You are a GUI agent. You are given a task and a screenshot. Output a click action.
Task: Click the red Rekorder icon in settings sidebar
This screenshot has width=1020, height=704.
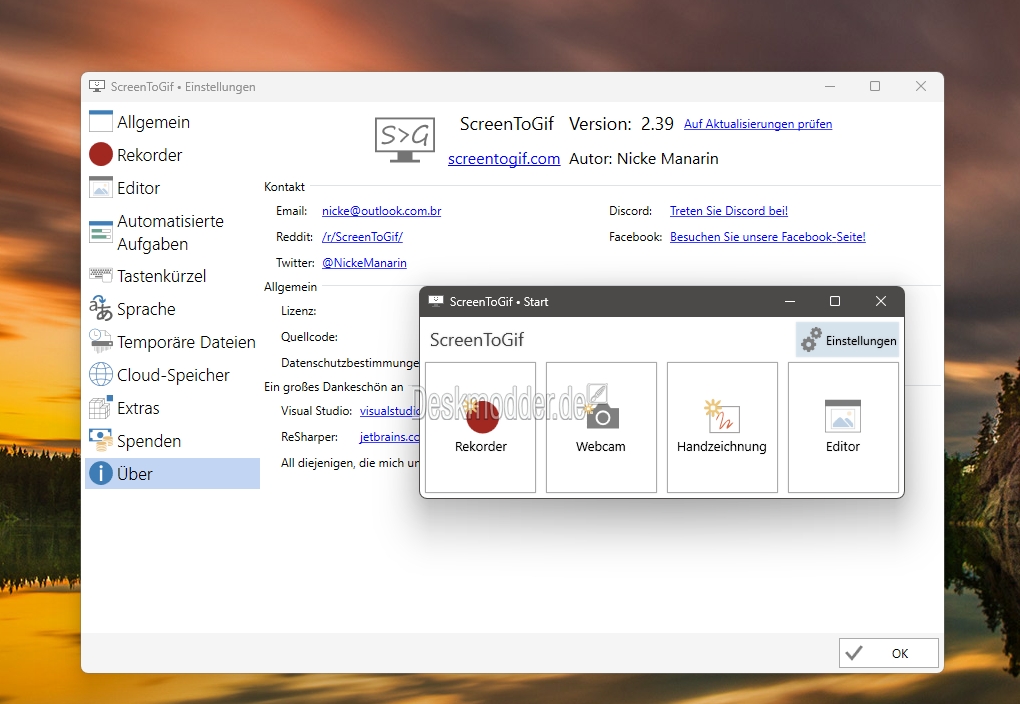(101, 155)
